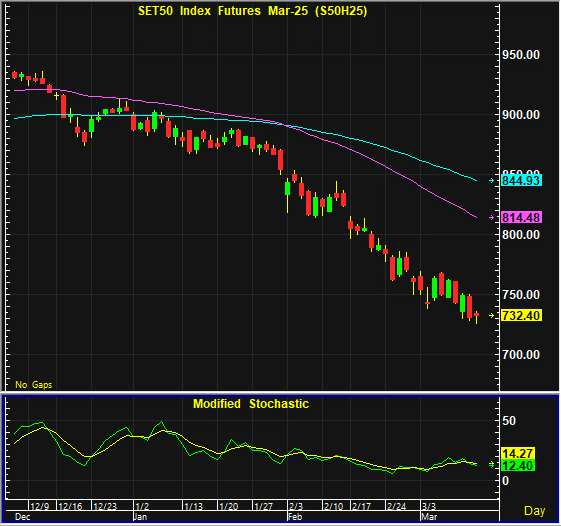This screenshot has width=561, height=526.
Task: Click the 950.00 price axis level
Action: point(521,55)
